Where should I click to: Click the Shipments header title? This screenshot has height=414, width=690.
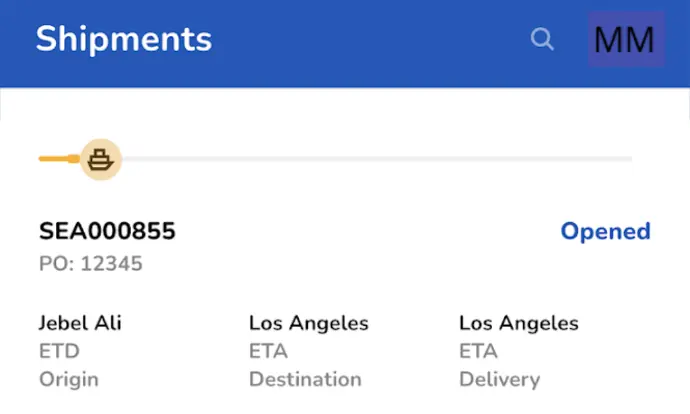[124, 39]
